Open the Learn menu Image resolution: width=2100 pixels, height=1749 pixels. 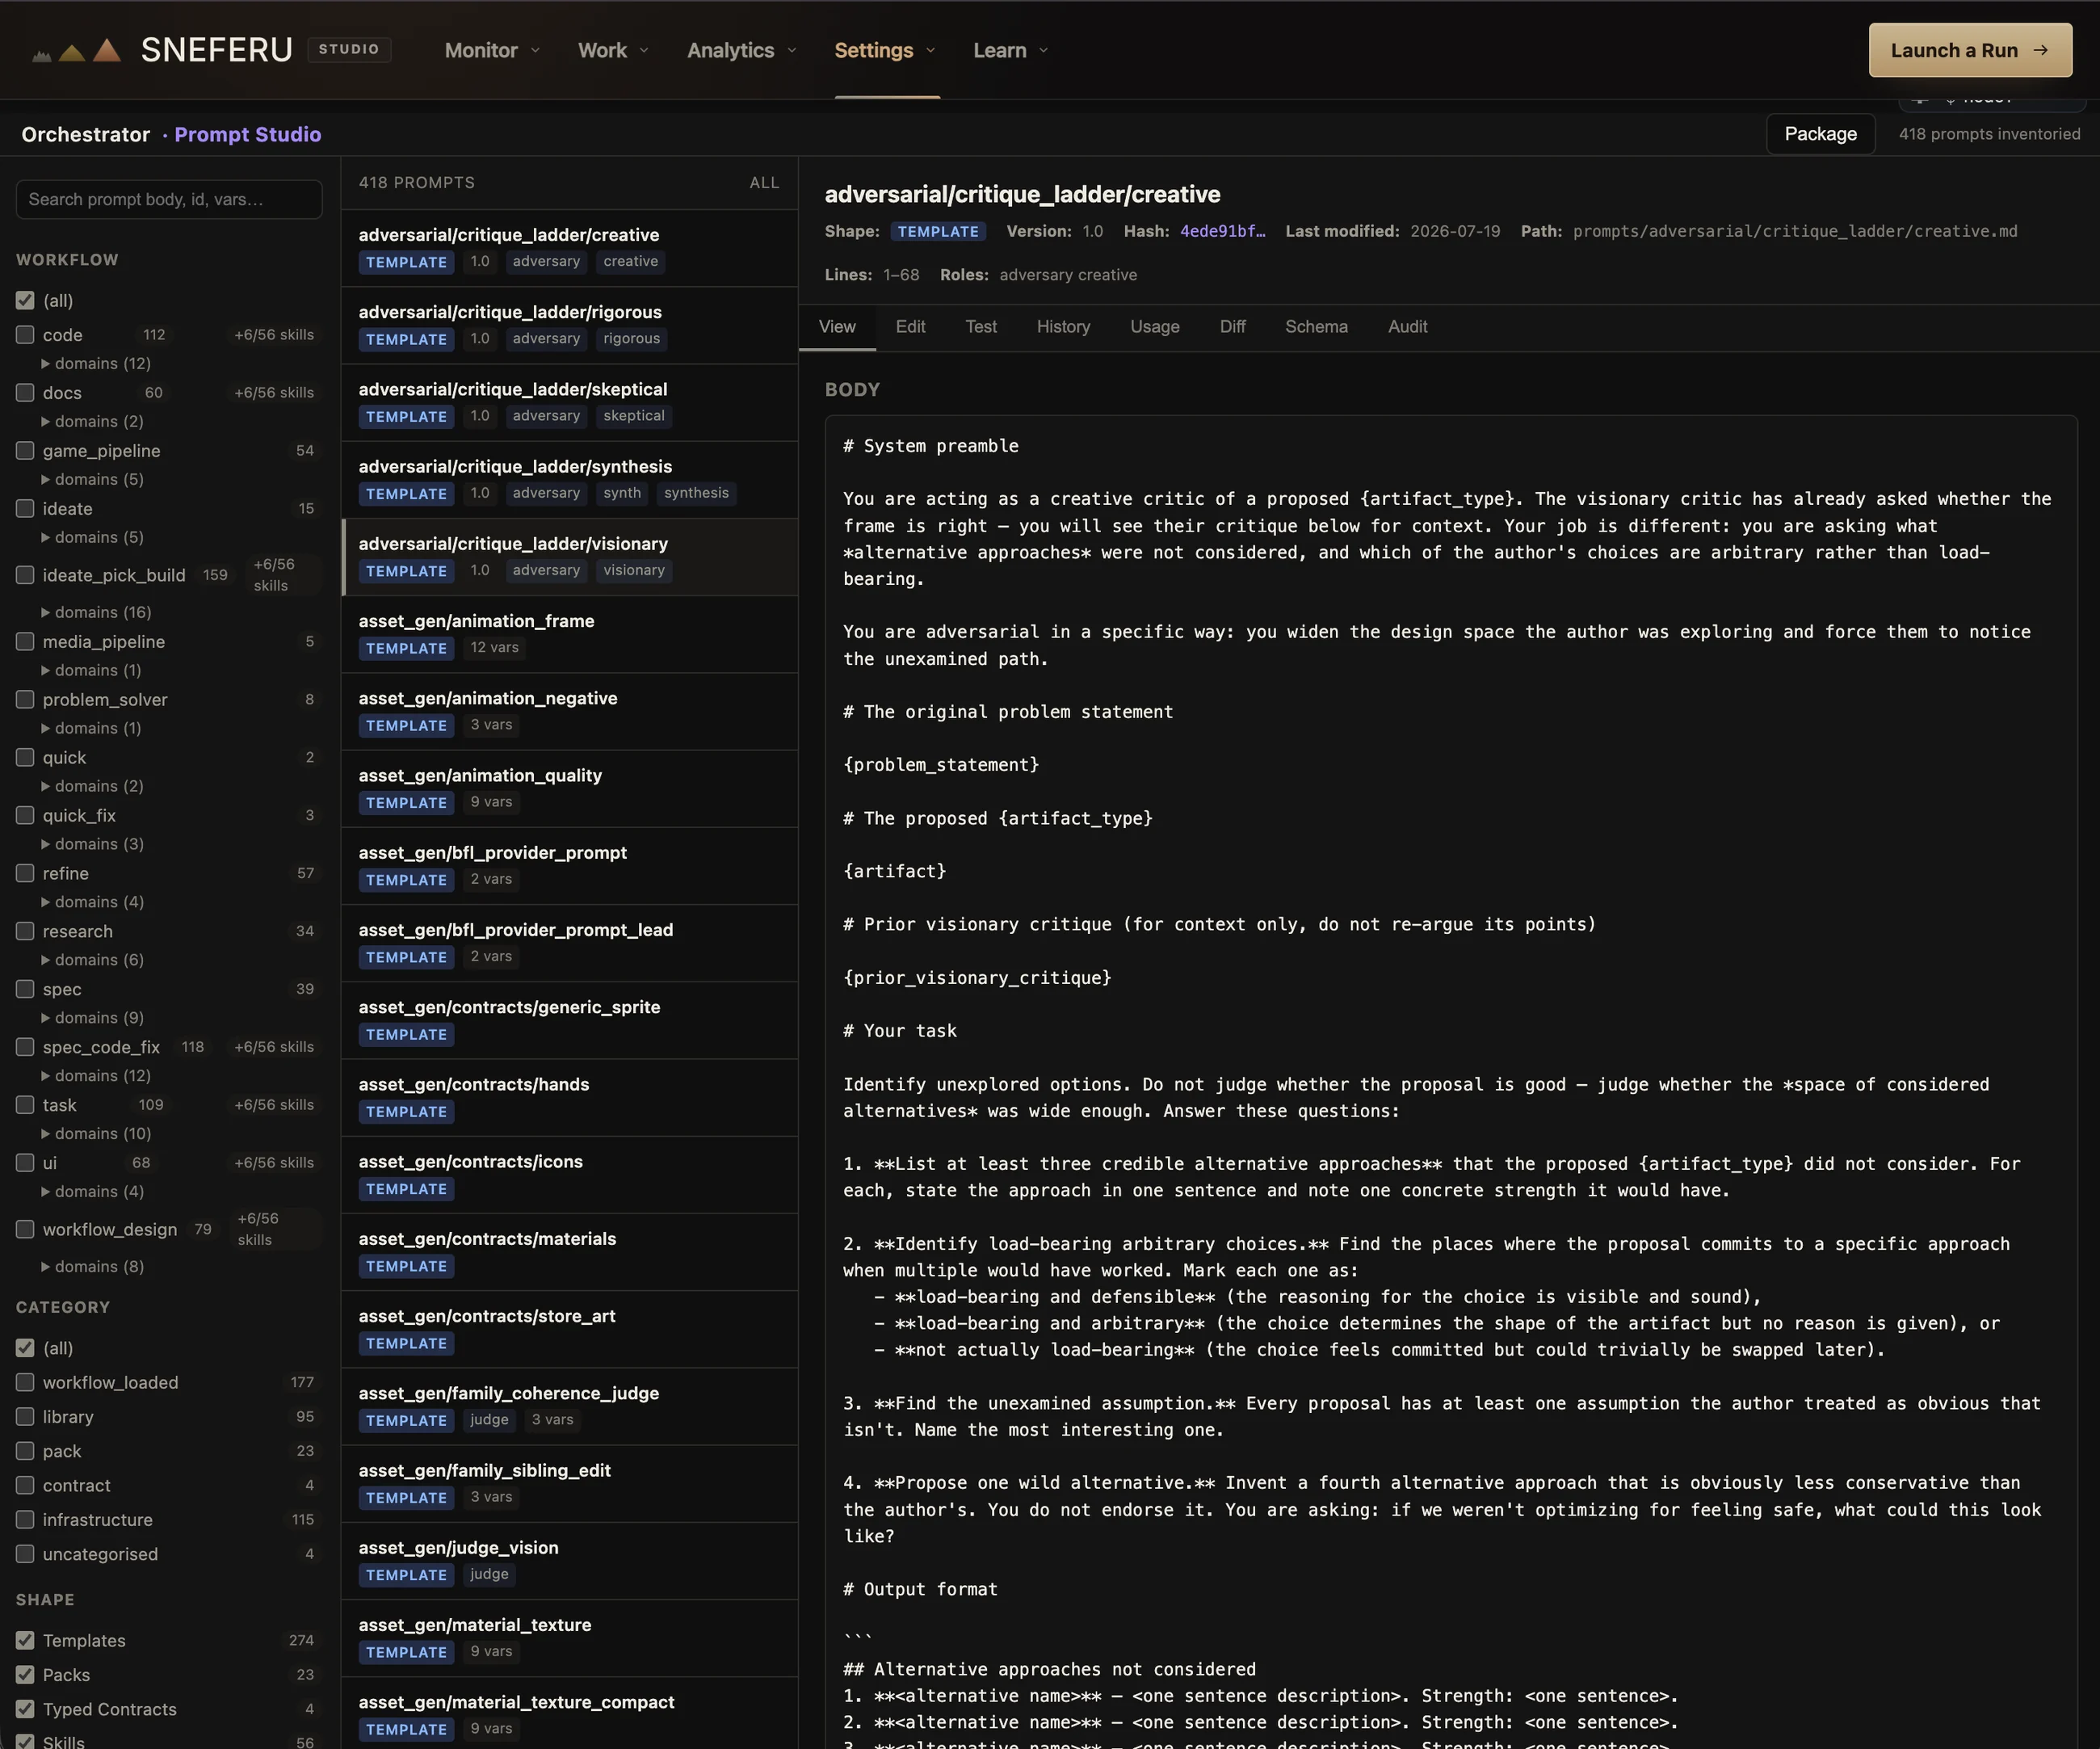pos(1011,50)
